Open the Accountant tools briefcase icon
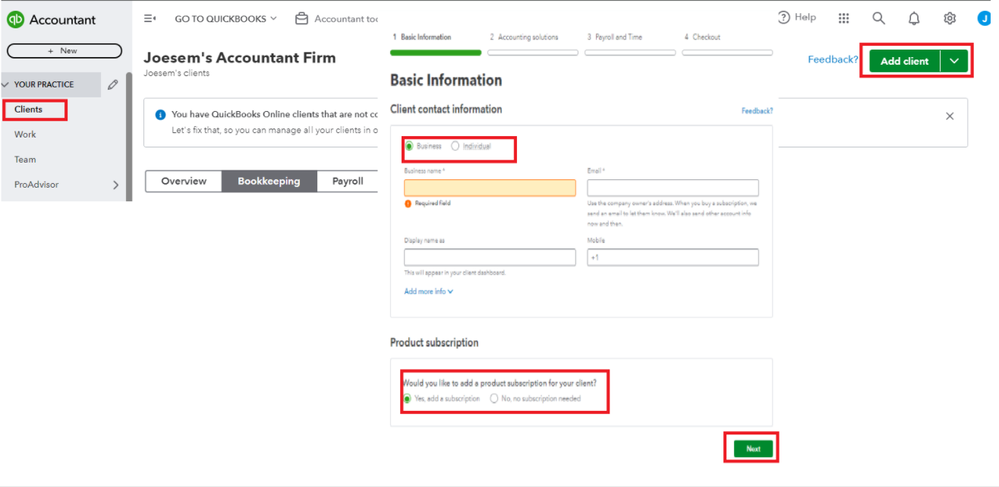The width and height of the screenshot is (999, 487). [301, 19]
